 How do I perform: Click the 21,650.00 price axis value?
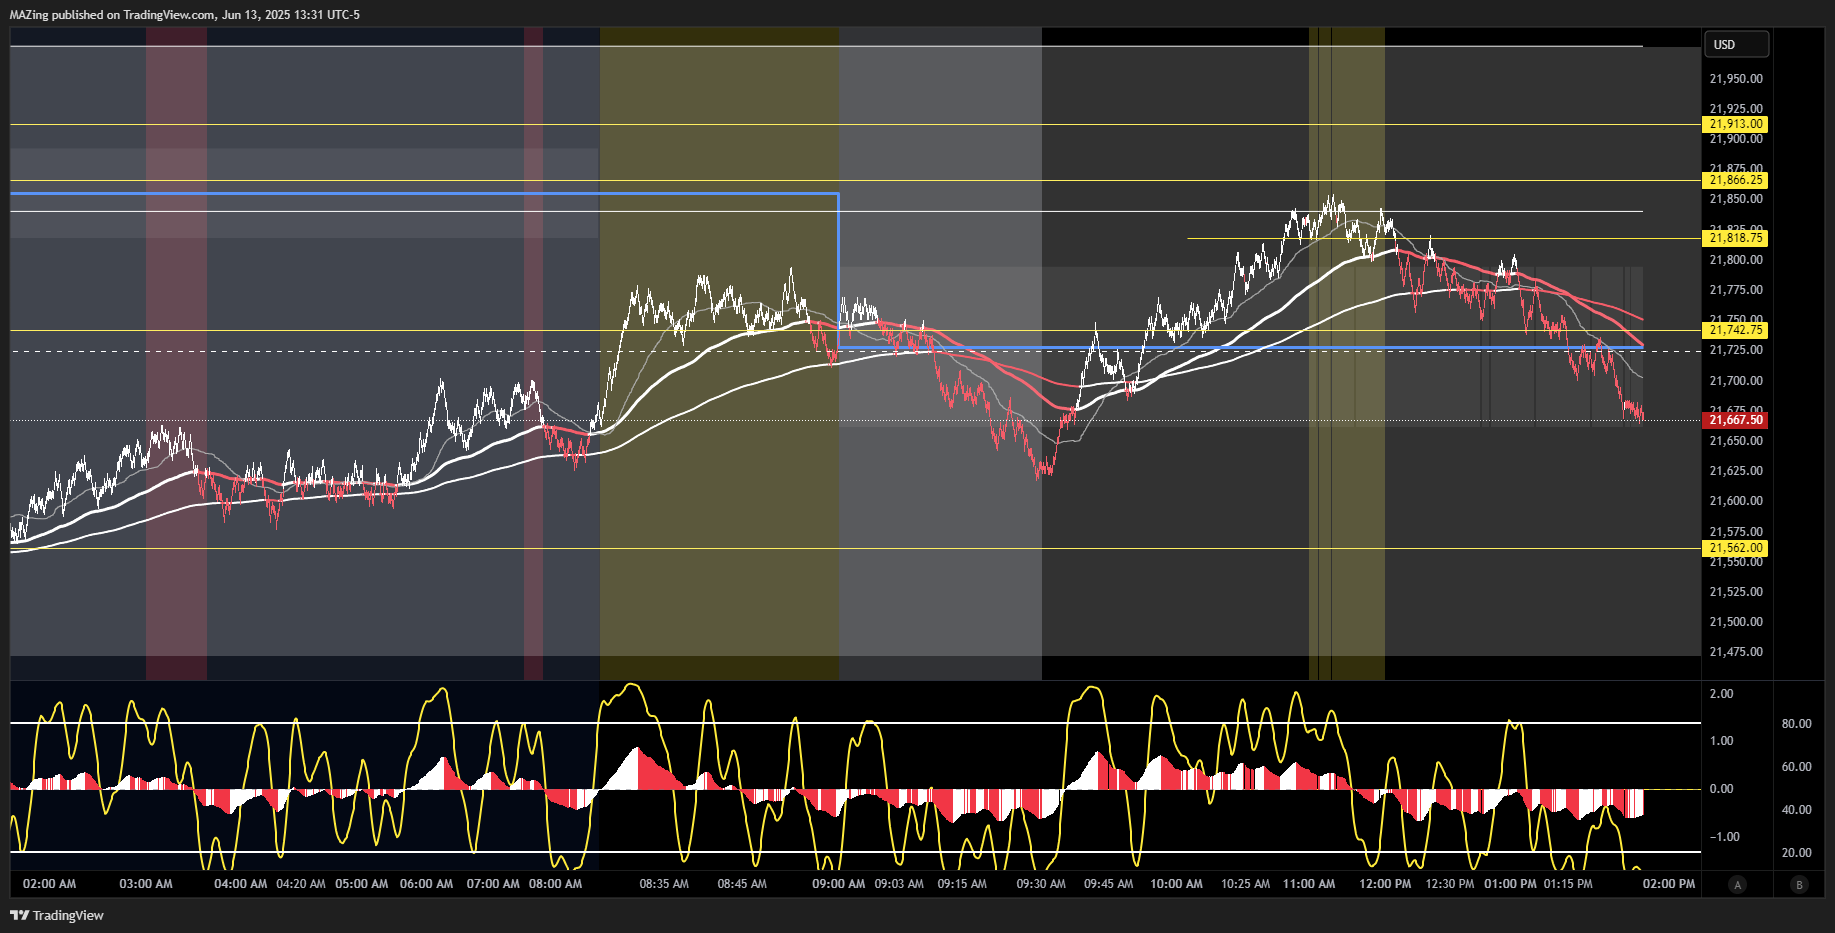coord(1736,440)
